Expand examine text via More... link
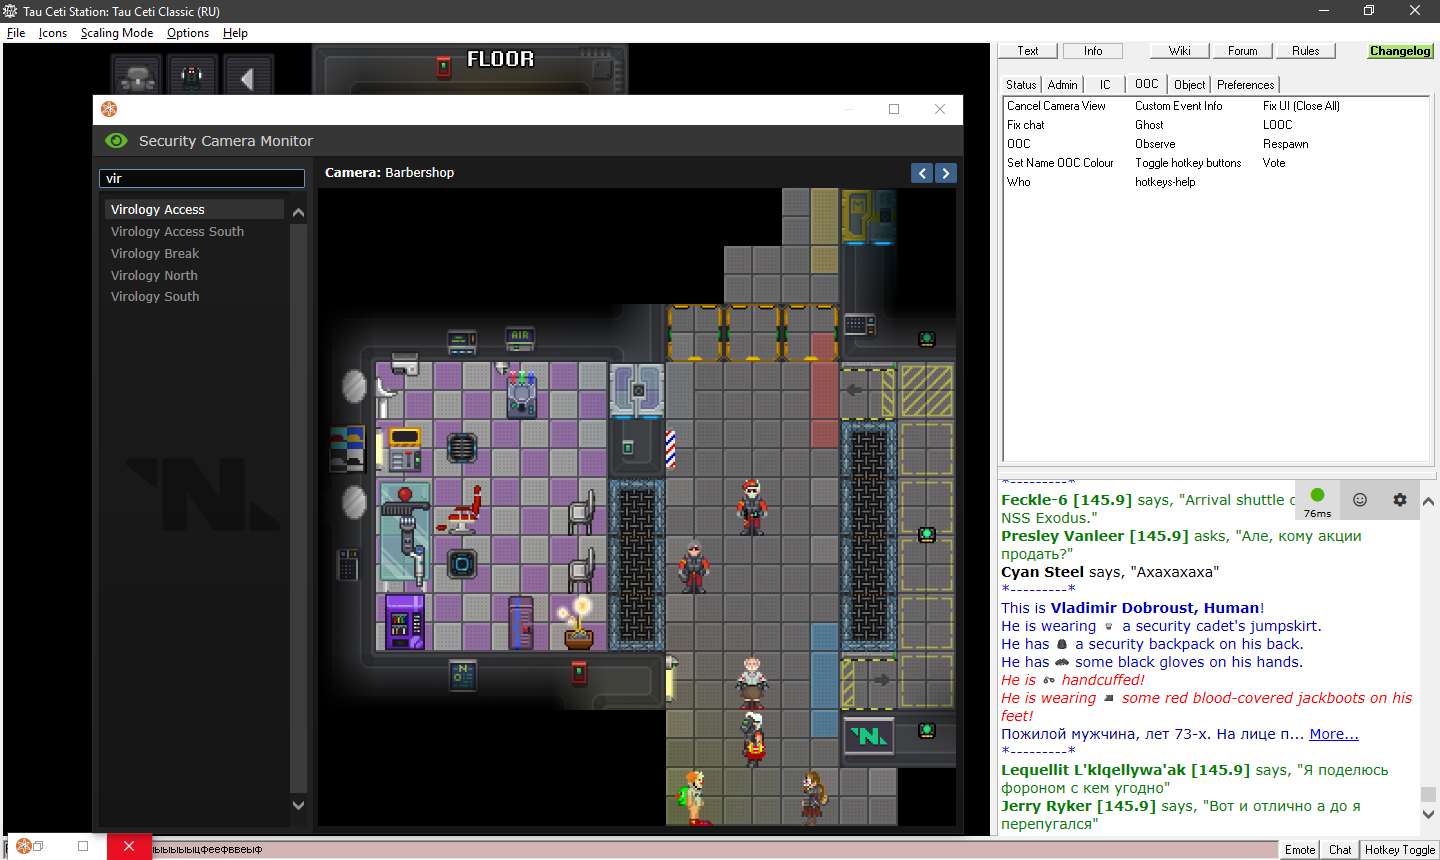1440x860 pixels. [1334, 734]
